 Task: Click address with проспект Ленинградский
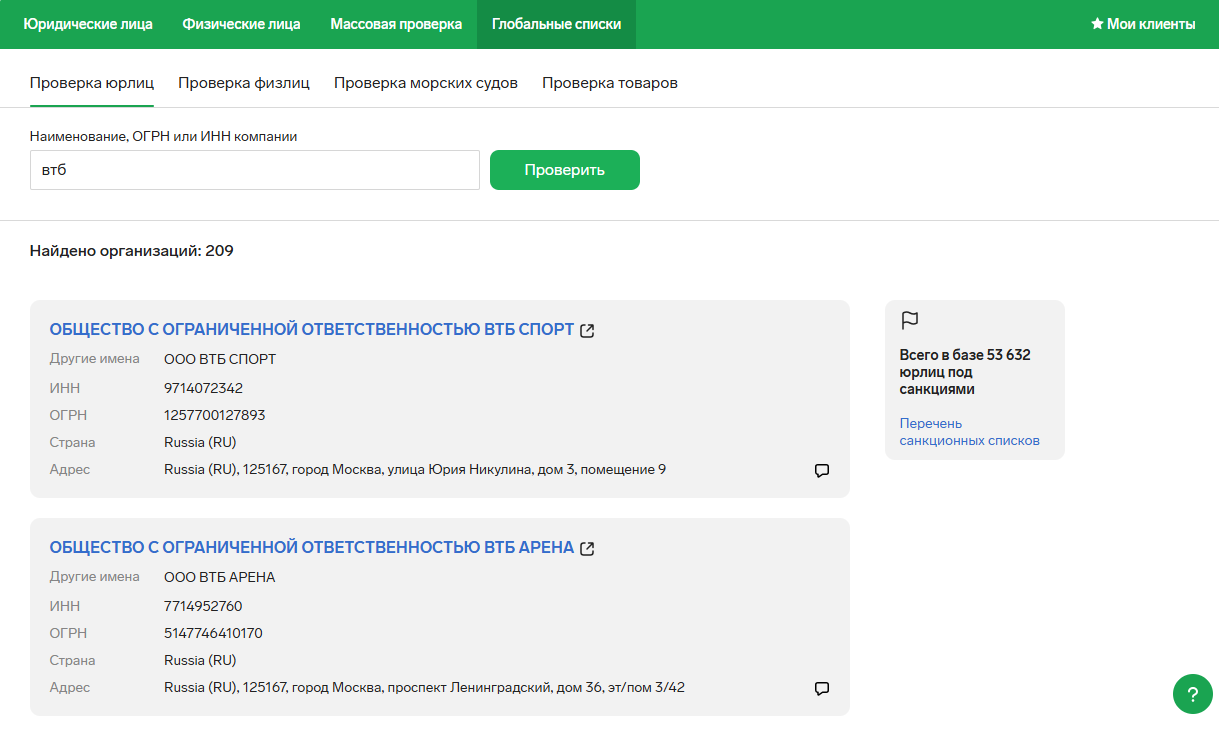424,687
